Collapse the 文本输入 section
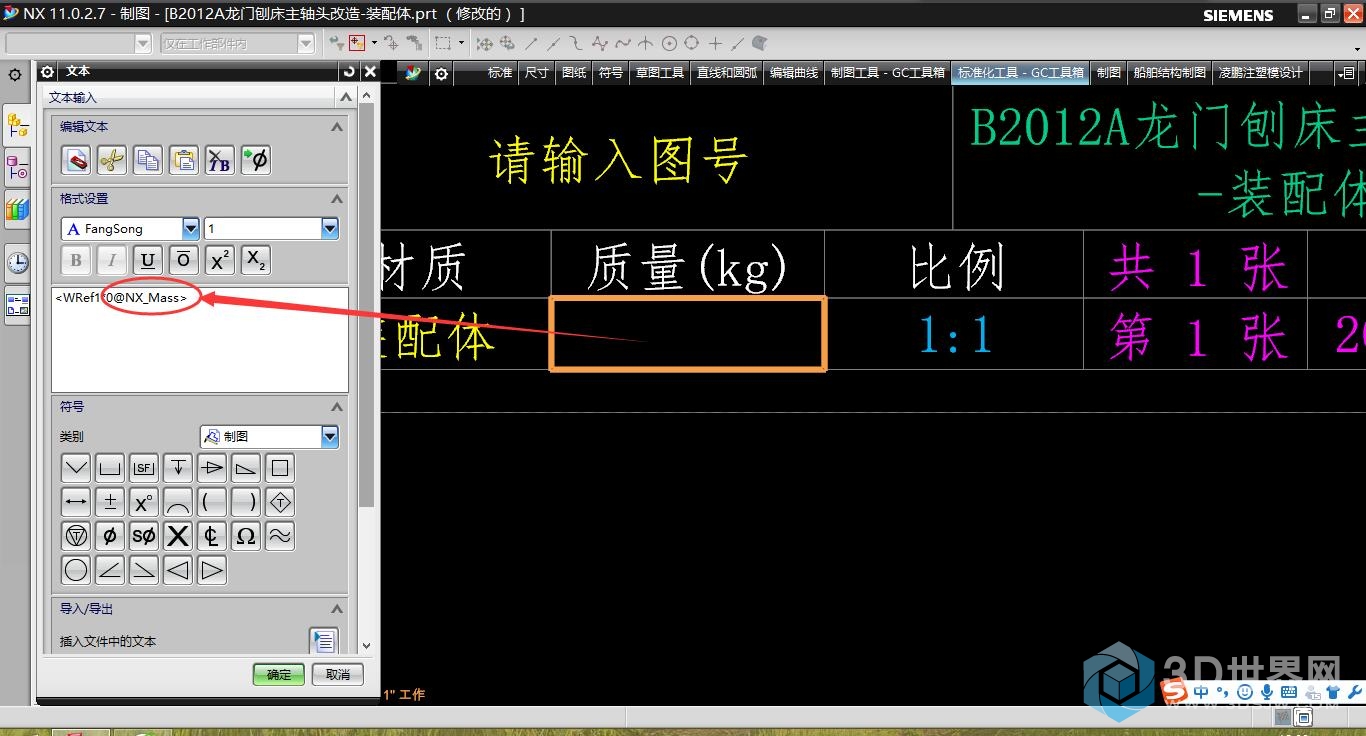The height and width of the screenshot is (736, 1366). point(345,97)
